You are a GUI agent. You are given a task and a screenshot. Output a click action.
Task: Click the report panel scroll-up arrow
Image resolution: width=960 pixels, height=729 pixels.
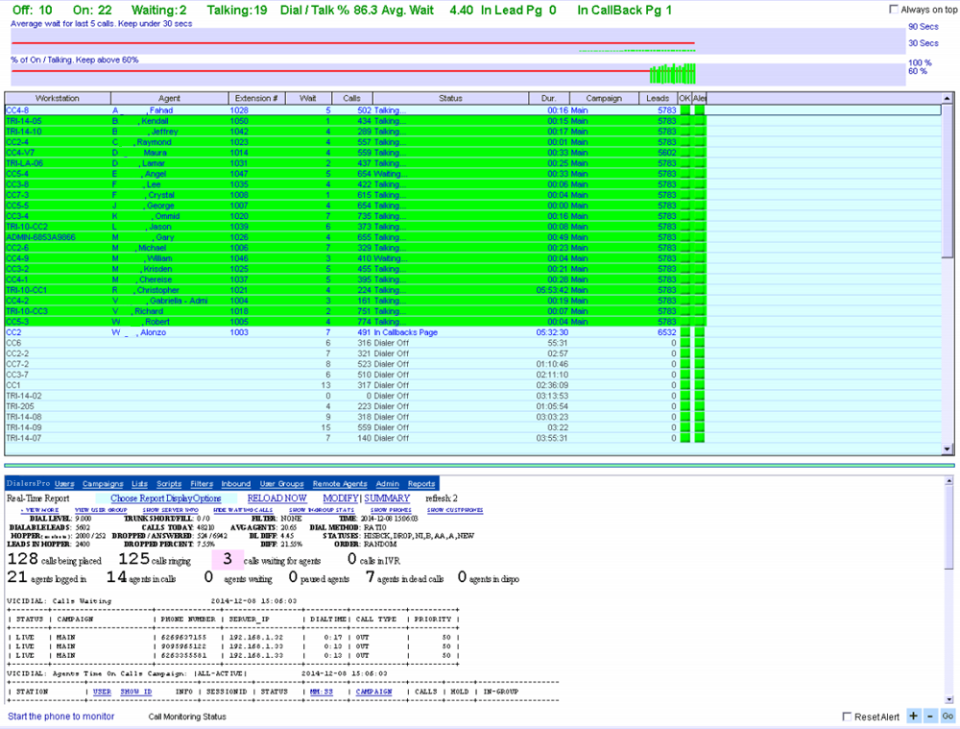tap(950, 482)
